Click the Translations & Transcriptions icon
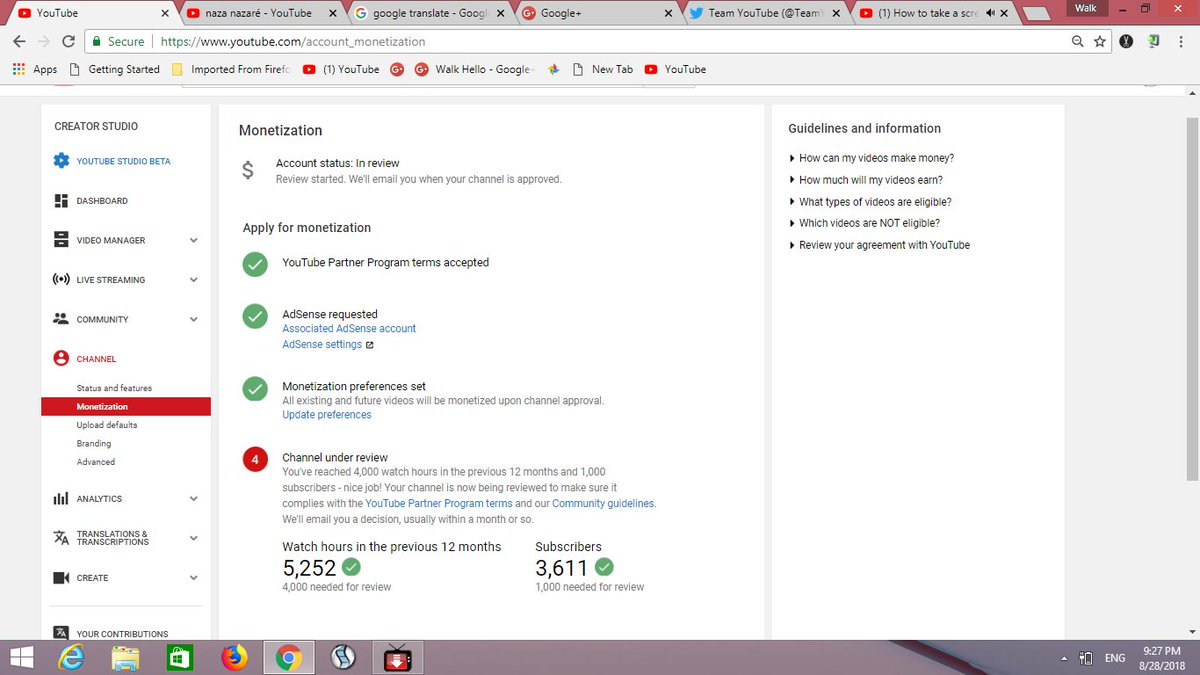This screenshot has height=675, width=1200. [x=61, y=538]
